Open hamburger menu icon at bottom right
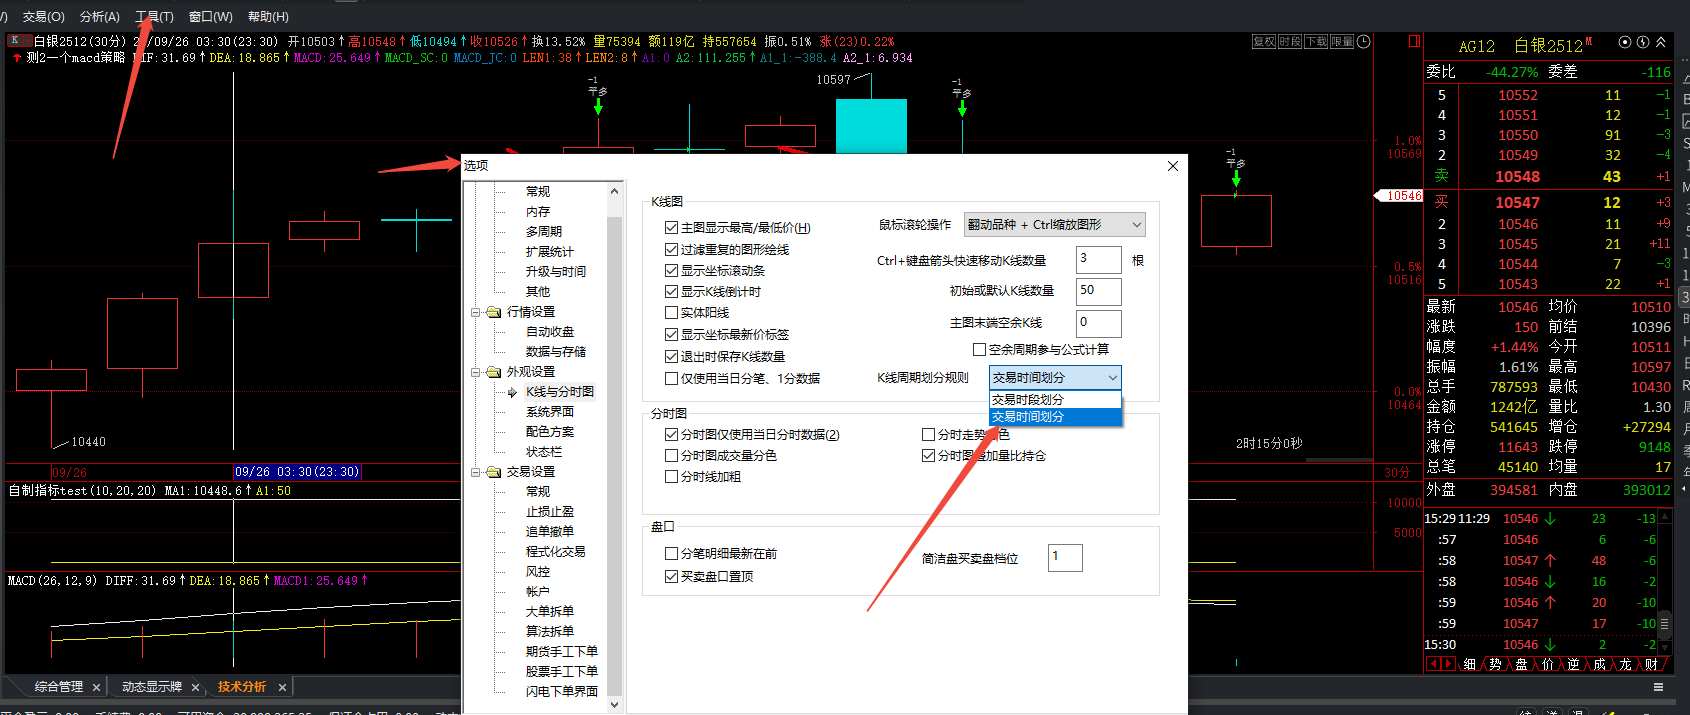The width and height of the screenshot is (1690, 715). tap(1658, 687)
